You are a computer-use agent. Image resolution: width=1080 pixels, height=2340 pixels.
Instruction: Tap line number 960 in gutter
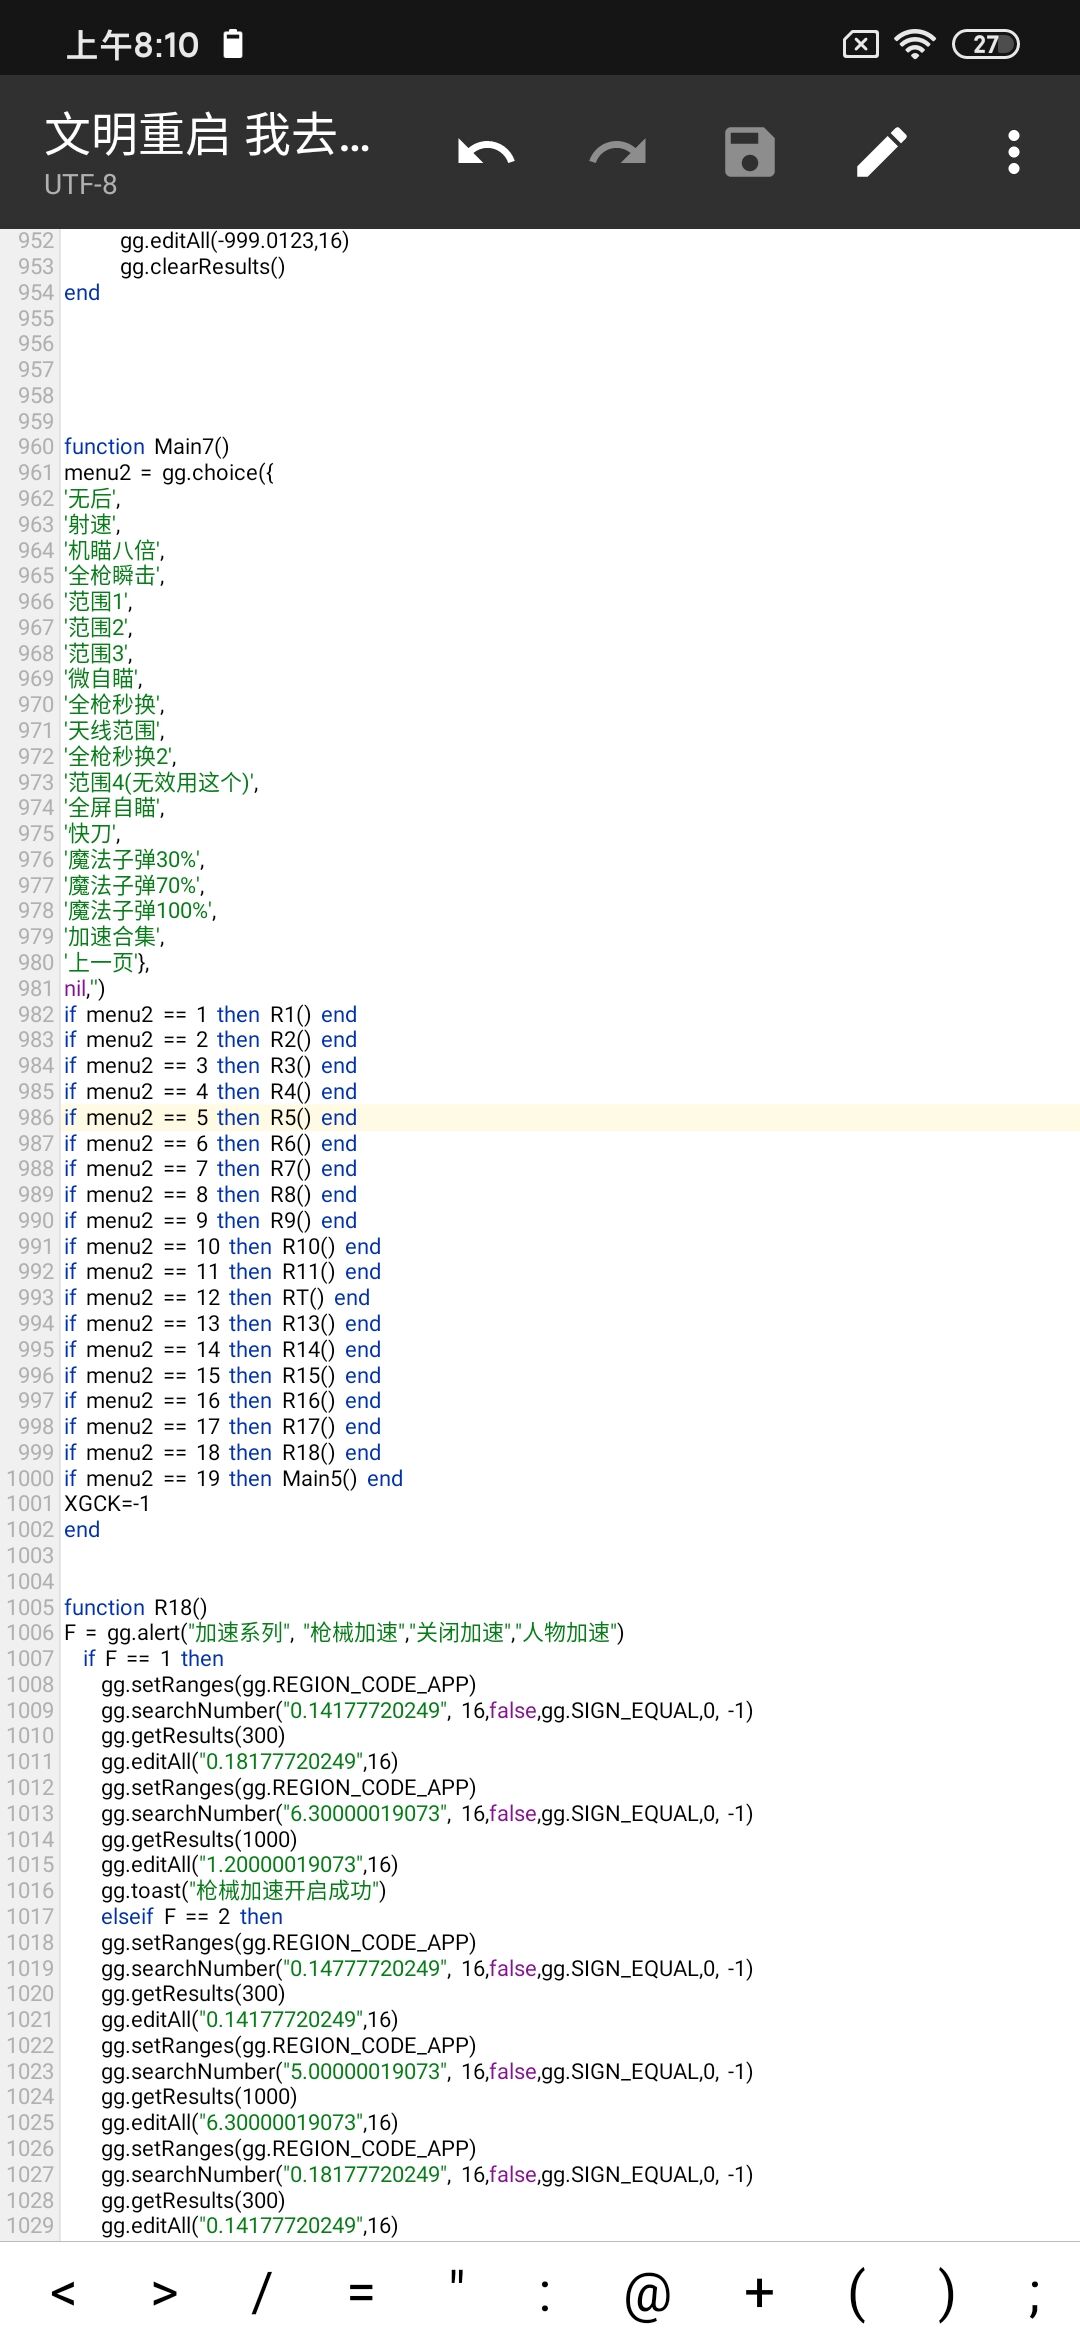(36, 447)
